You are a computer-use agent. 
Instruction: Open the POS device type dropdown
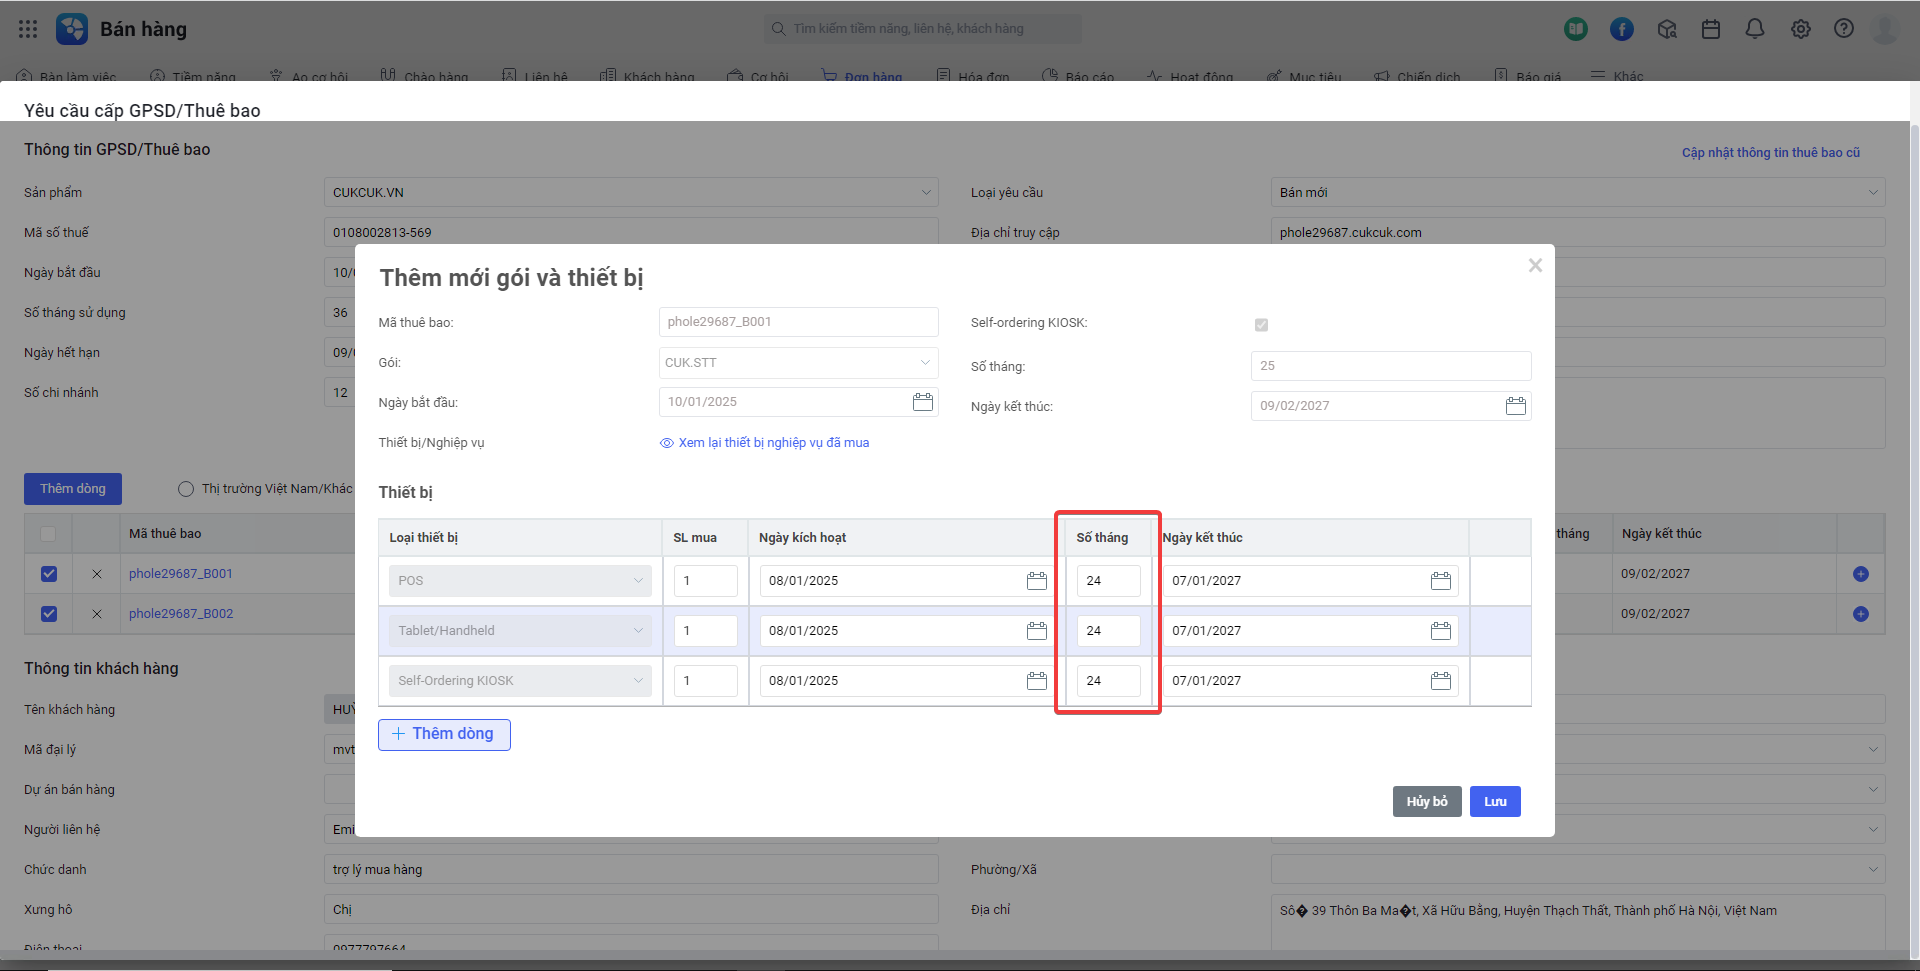pos(520,581)
